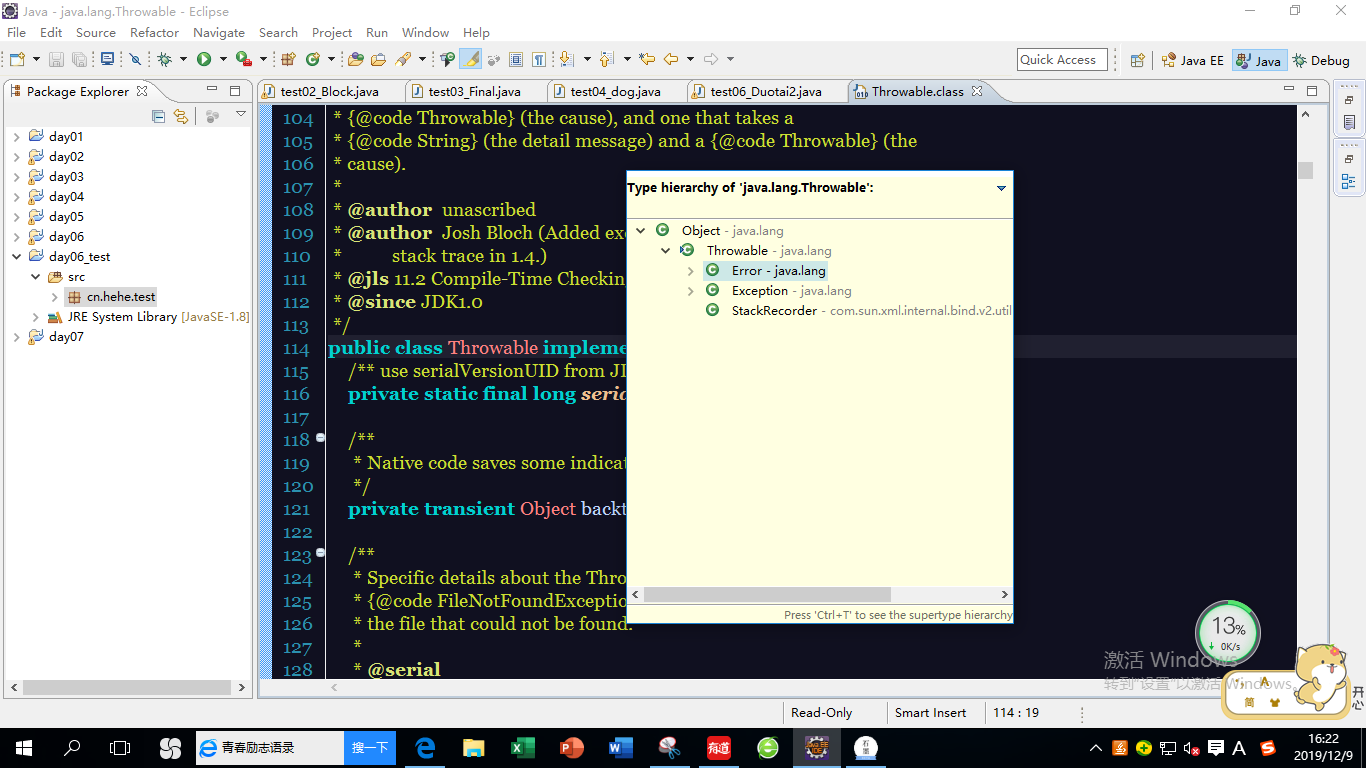Click the Back navigation arrow icon

671,60
